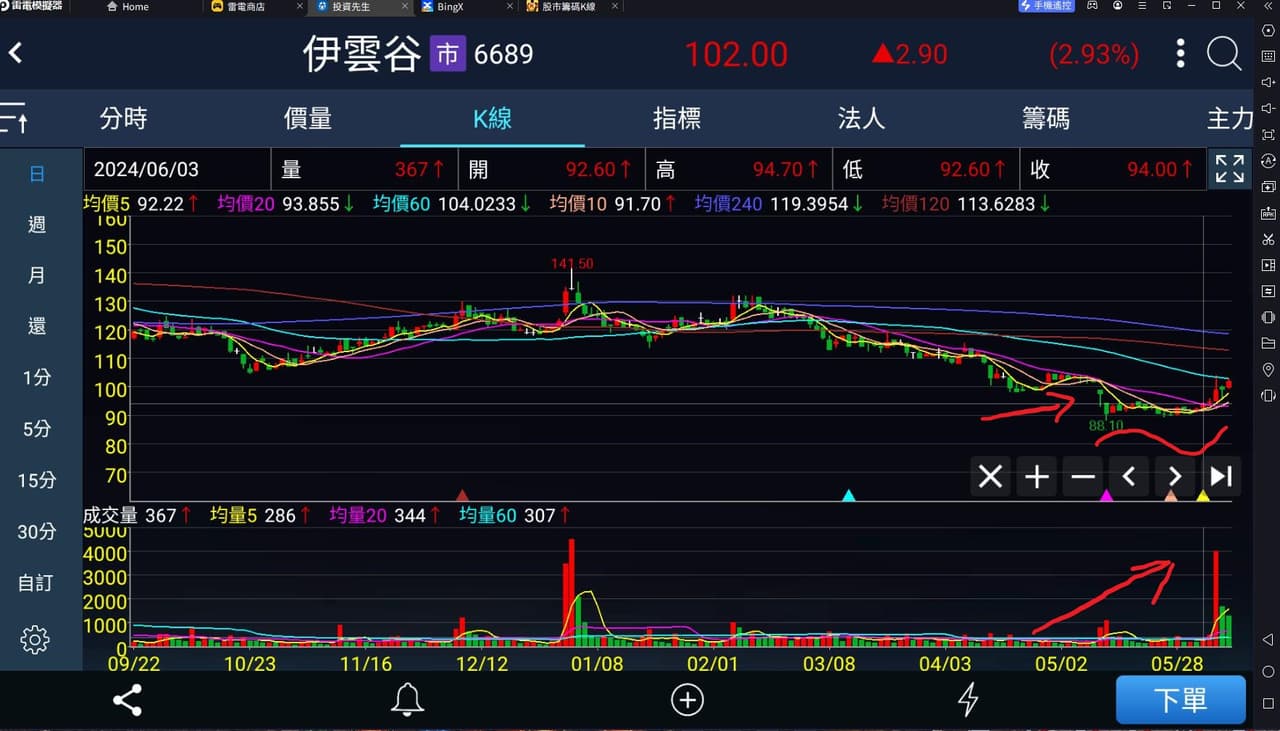The image size is (1280, 731).
Task: Click the yellow triangle marker on date axis
Action: click(1203, 495)
